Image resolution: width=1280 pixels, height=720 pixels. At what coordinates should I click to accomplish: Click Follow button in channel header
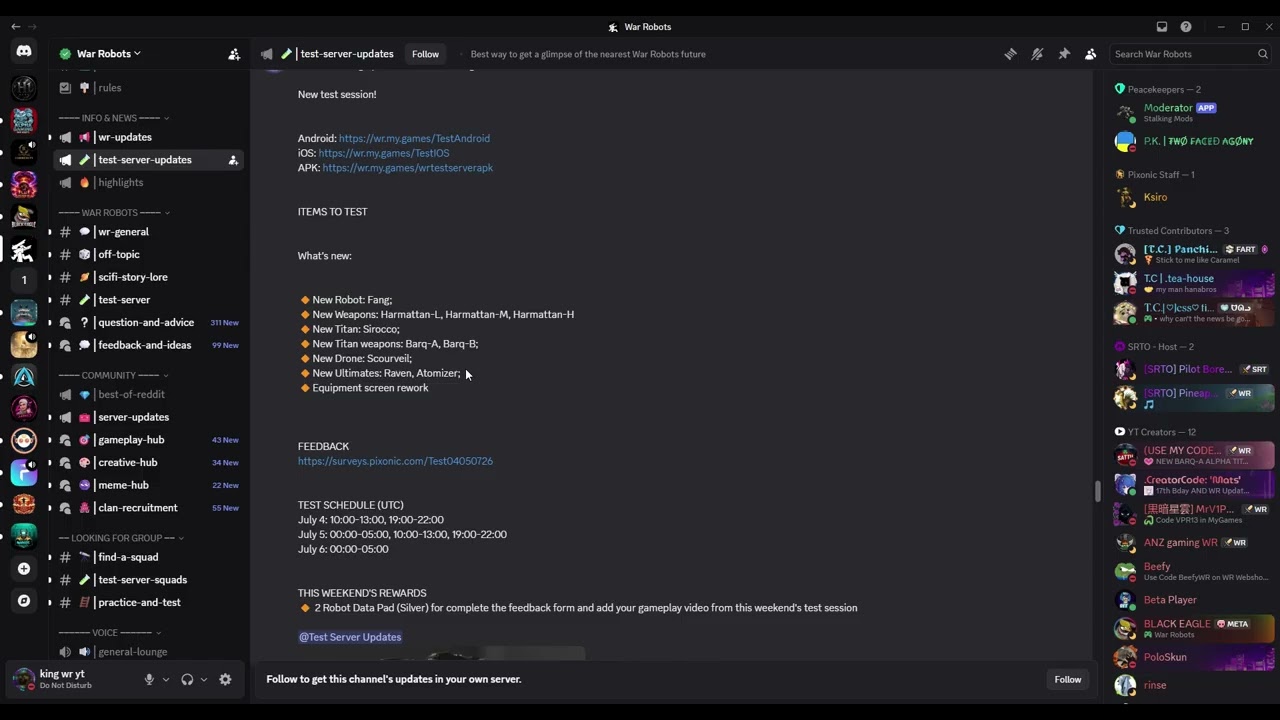425,54
